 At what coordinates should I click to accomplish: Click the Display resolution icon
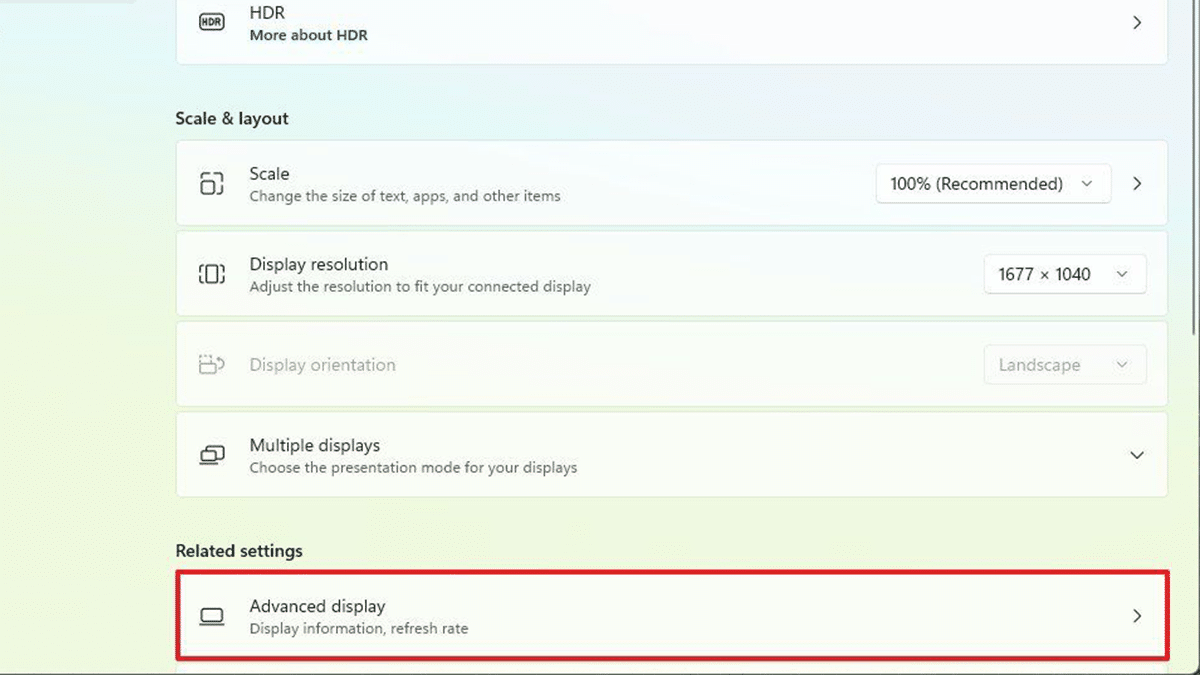(x=212, y=274)
